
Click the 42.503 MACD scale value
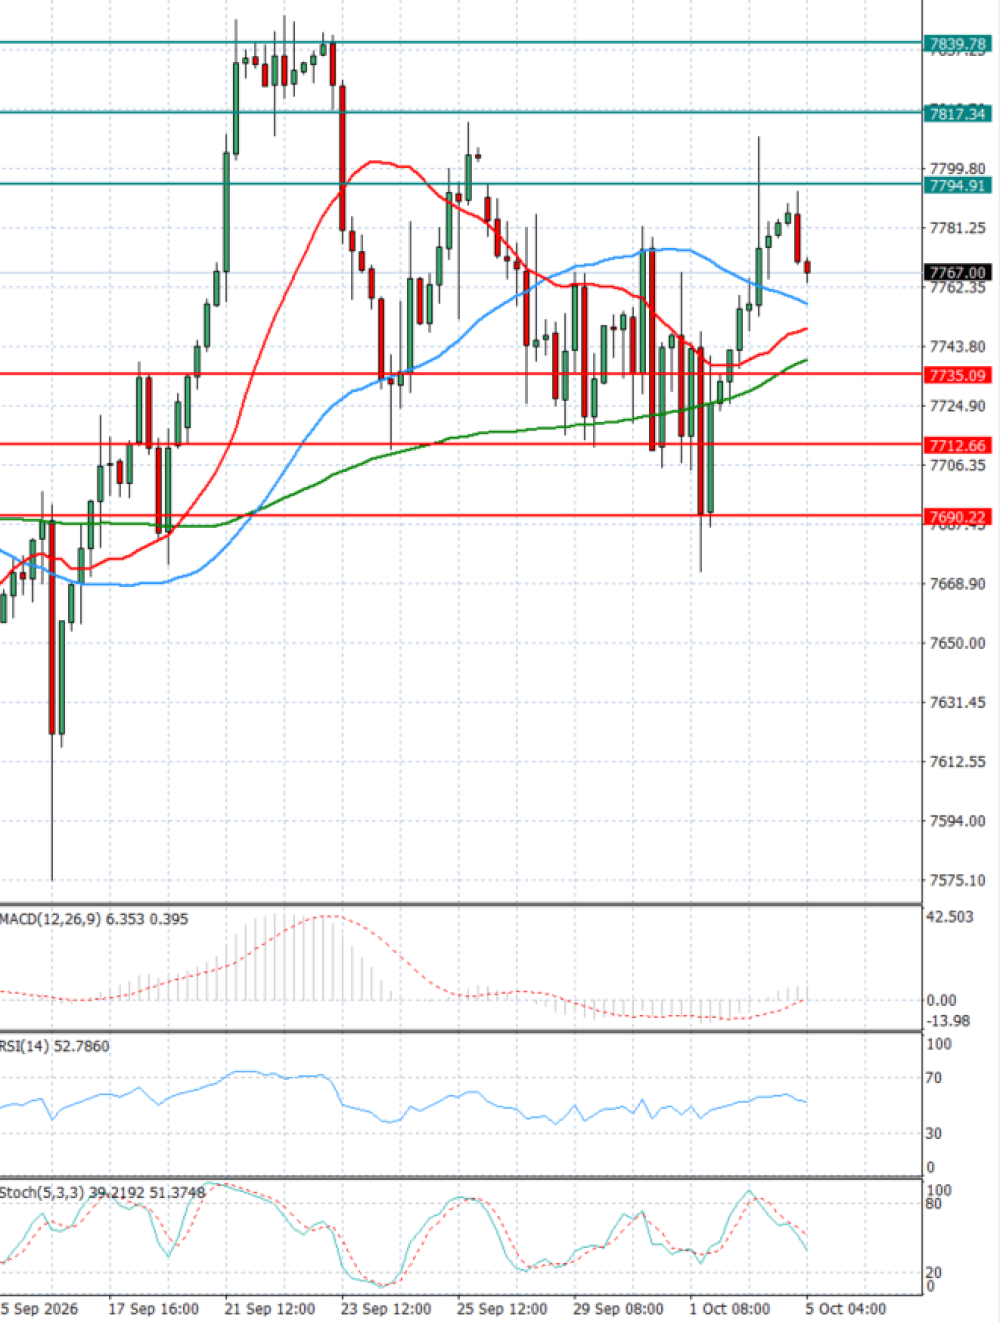point(949,917)
